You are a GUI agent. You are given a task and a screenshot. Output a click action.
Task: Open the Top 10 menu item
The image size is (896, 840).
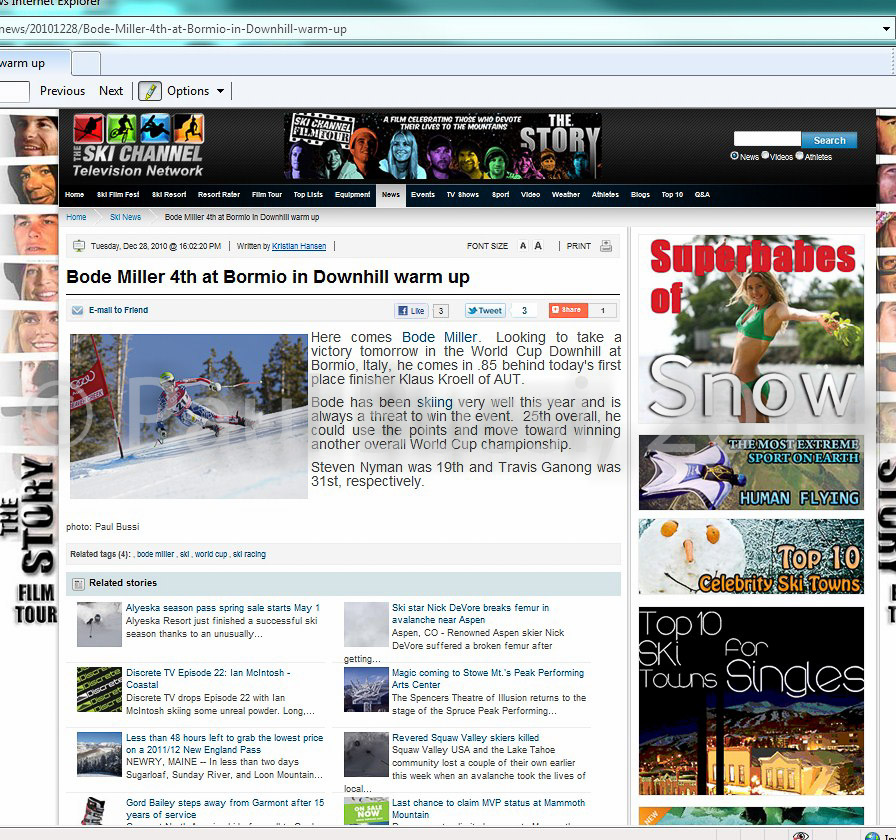pyautogui.click(x=672, y=195)
